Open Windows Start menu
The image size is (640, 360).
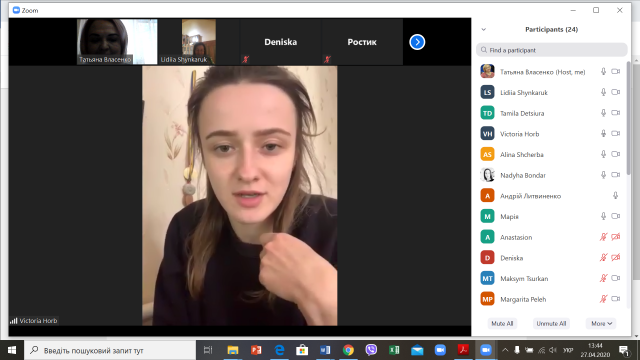pyautogui.click(x=12, y=350)
